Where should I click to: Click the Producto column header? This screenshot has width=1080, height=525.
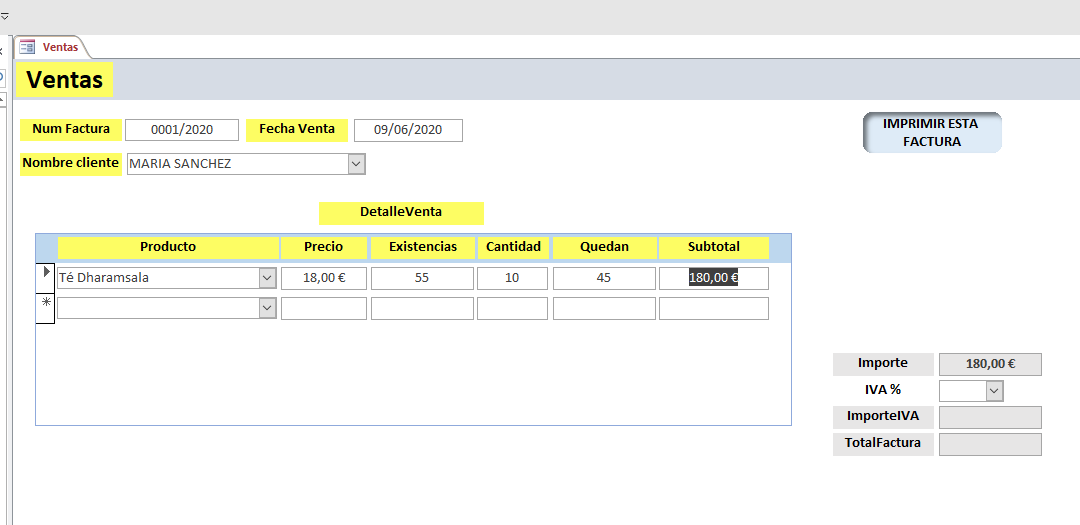point(168,247)
